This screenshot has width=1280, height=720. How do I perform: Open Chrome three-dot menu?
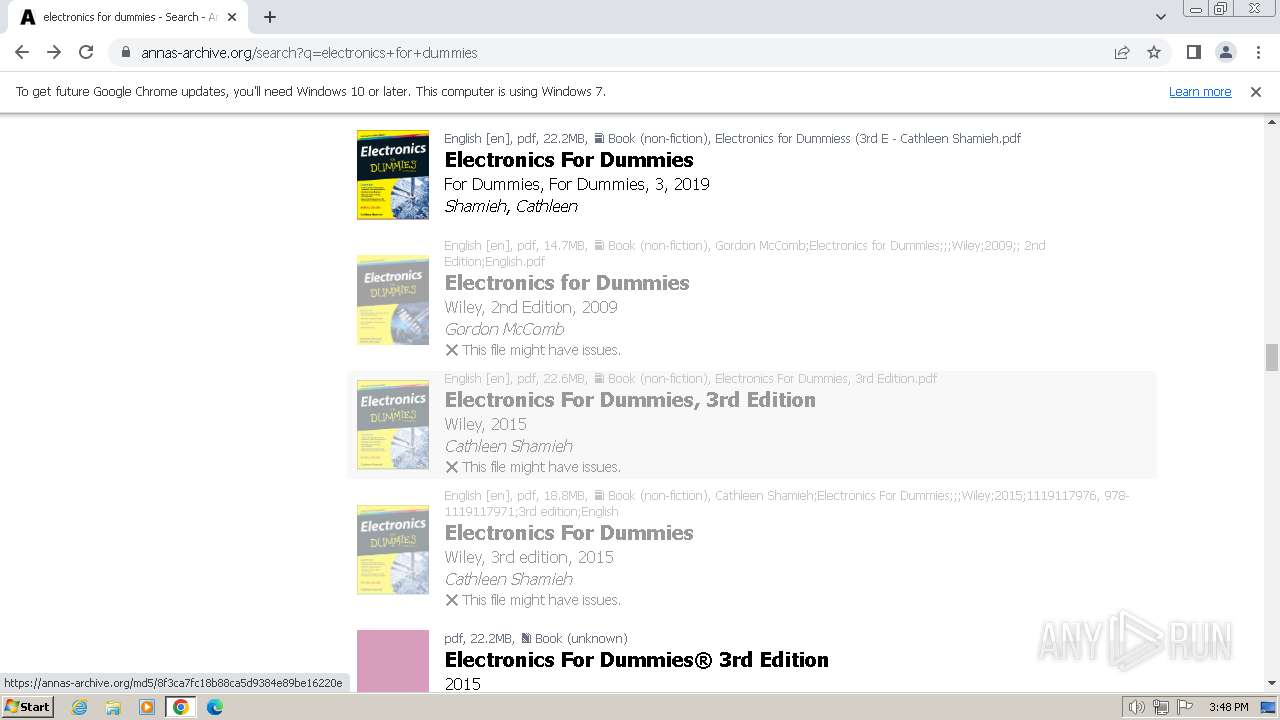click(x=1259, y=52)
